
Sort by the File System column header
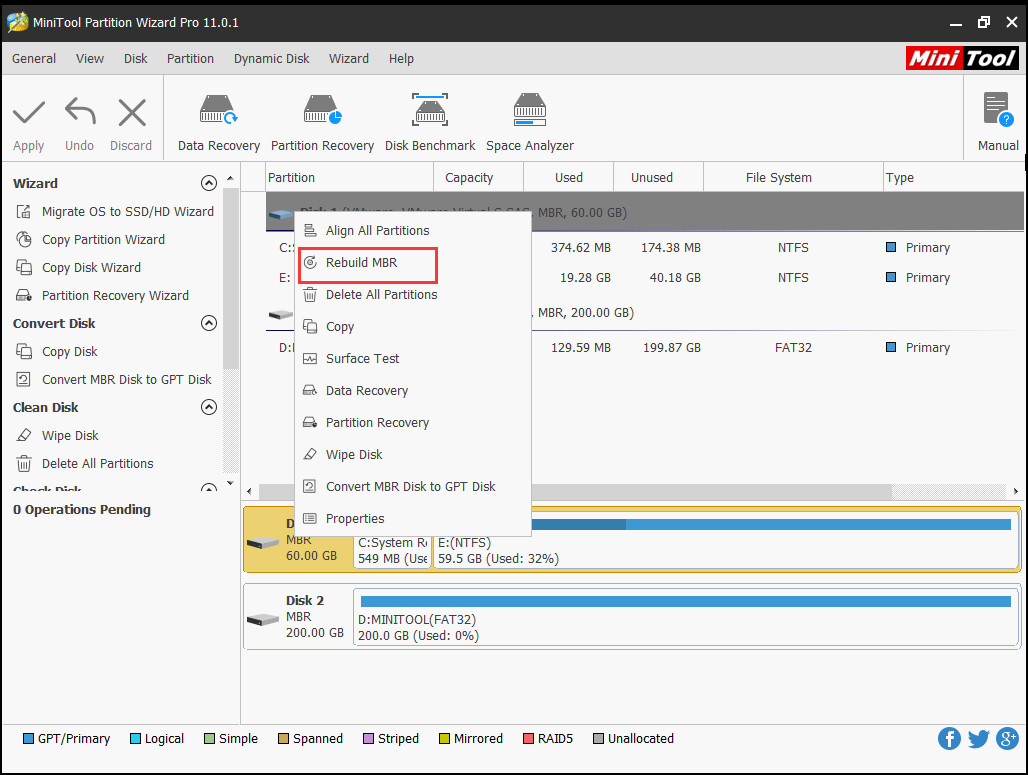[793, 178]
